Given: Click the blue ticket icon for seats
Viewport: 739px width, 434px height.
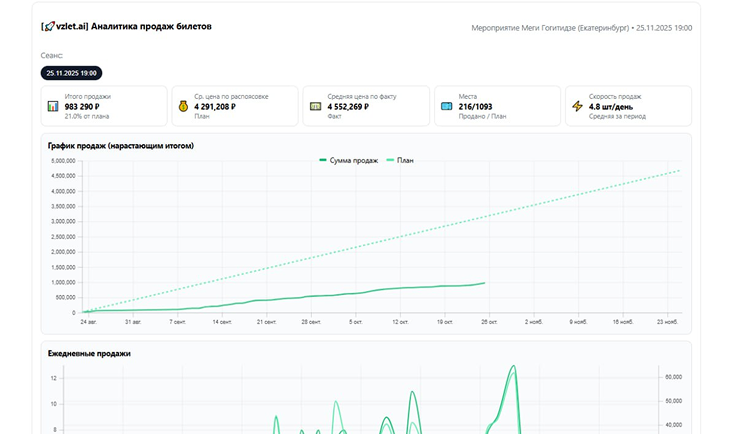Looking at the screenshot, I should [x=446, y=105].
